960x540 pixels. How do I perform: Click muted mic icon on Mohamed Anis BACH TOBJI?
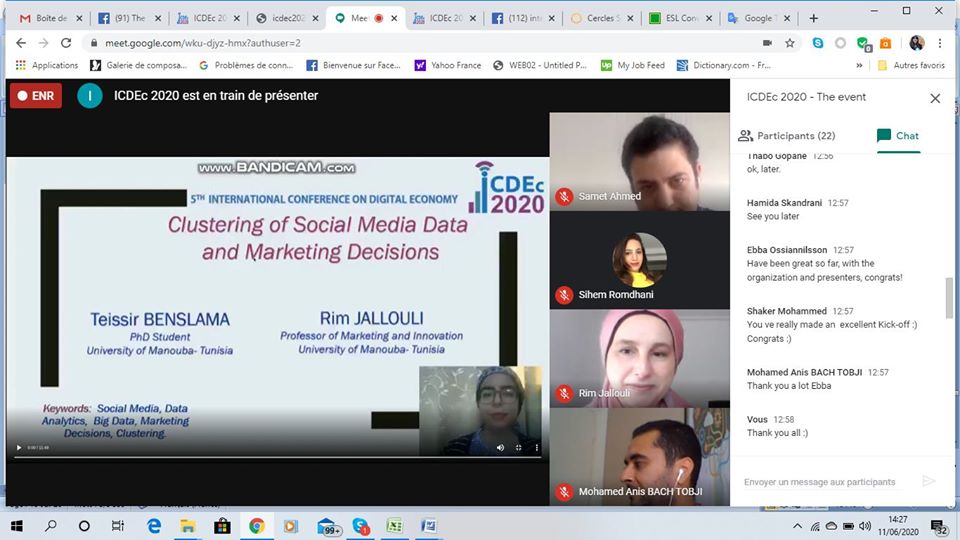point(564,492)
